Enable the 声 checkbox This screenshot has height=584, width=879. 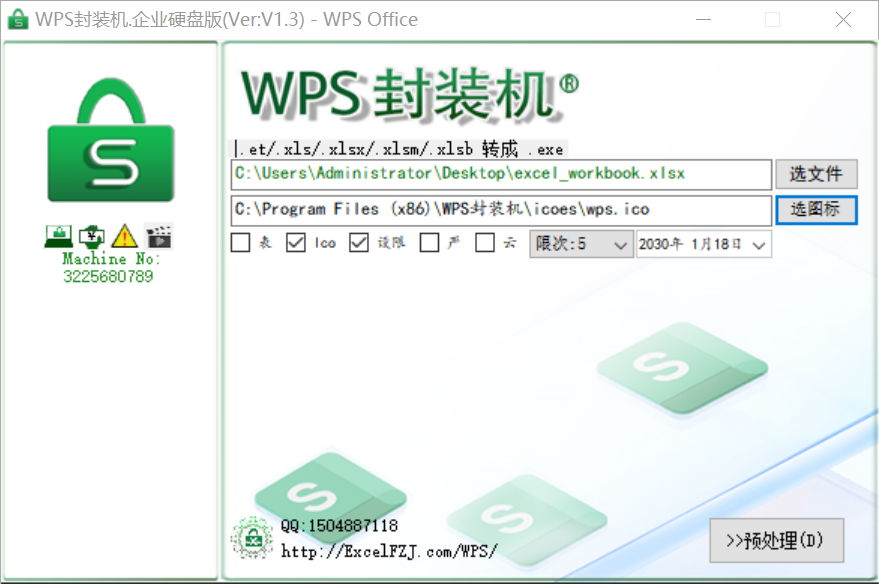tap(429, 243)
